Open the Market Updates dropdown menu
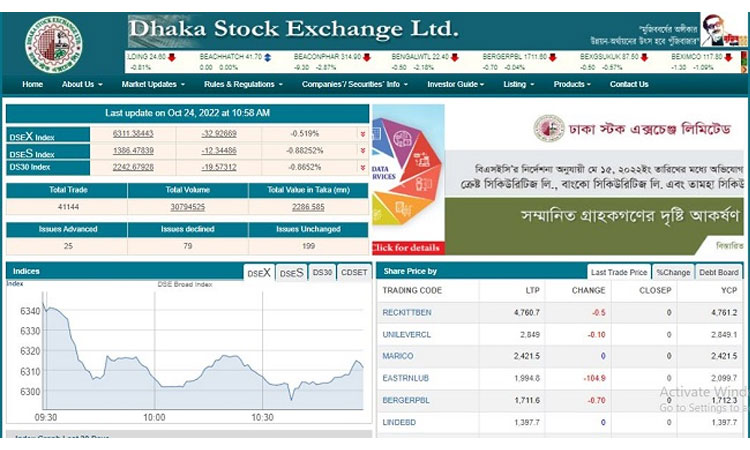 point(153,85)
